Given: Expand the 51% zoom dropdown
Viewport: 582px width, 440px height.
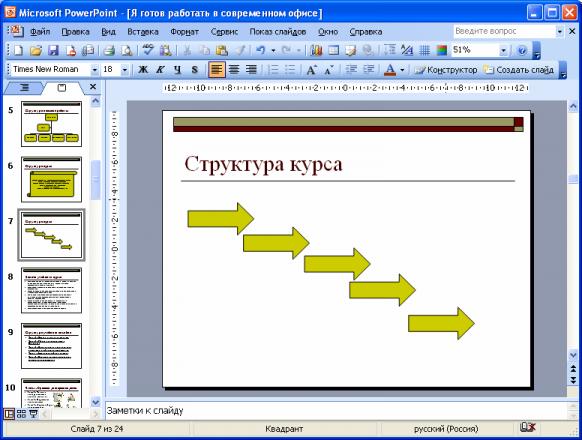Looking at the screenshot, I should [503, 50].
